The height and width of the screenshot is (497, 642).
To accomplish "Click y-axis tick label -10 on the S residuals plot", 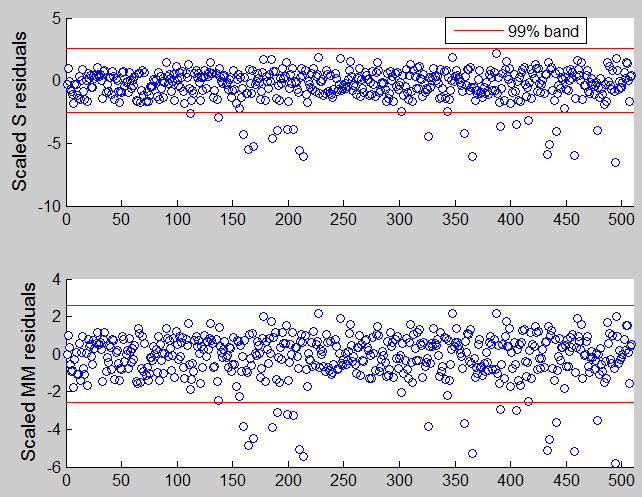I will pyautogui.click(x=47, y=206).
